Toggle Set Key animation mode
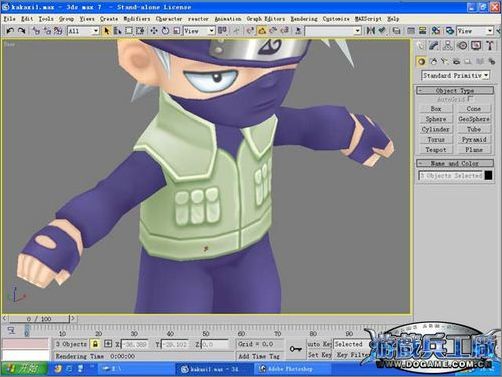The height and width of the screenshot is (377, 502). (x=319, y=355)
